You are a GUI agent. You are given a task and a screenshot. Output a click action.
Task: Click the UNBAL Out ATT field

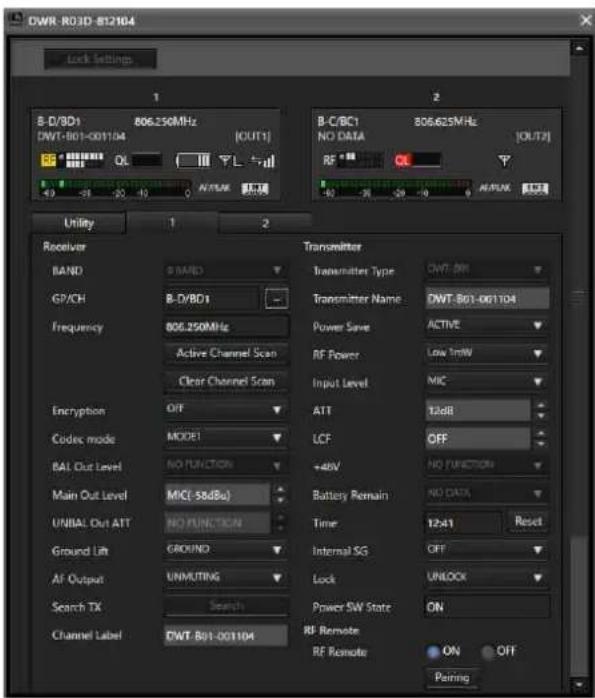pos(217,522)
